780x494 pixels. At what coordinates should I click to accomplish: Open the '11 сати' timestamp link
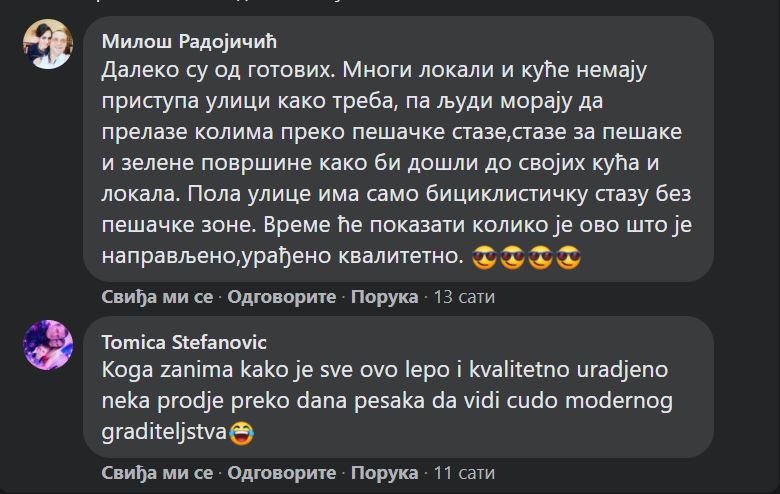463,473
